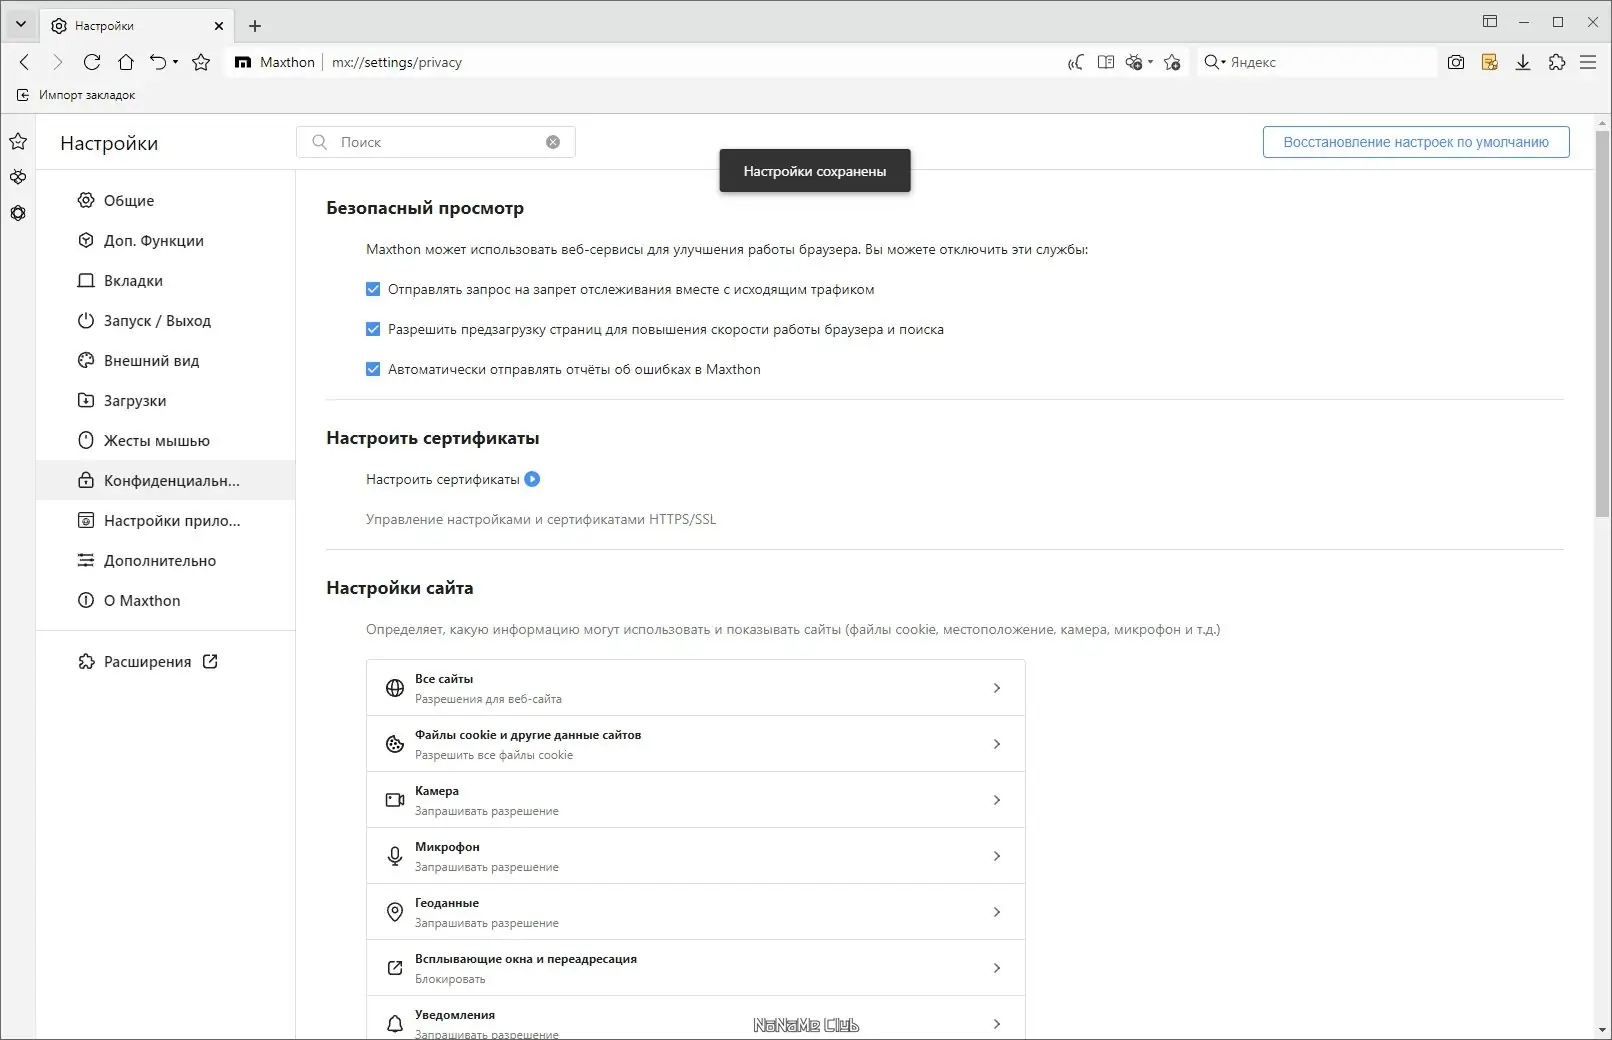
Task: Click 'Восстановление настроек по умолчанию' button
Action: coord(1415,142)
